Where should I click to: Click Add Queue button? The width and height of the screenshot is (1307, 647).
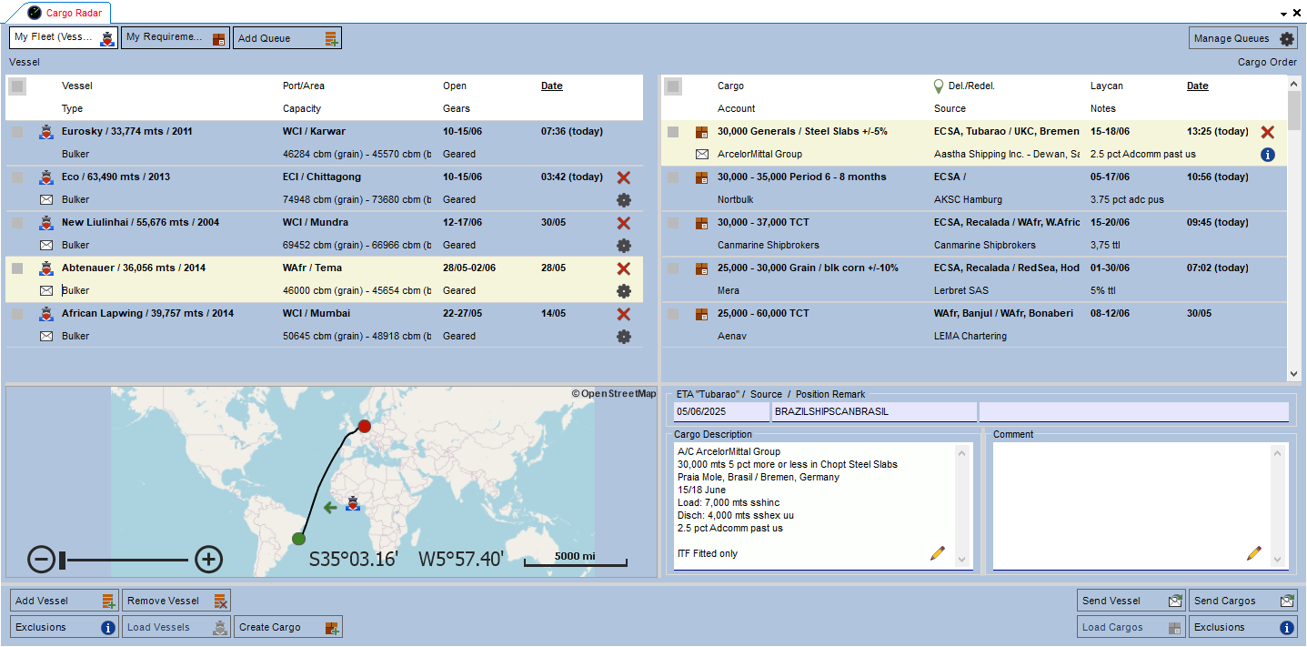point(288,38)
